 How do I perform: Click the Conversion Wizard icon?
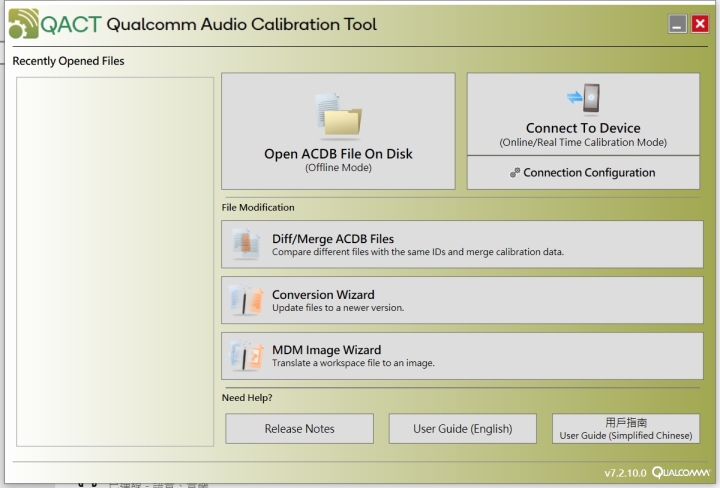(246, 300)
